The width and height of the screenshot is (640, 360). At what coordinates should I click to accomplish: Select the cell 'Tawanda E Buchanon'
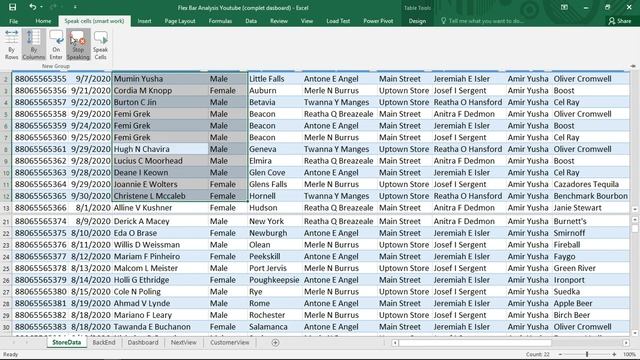tap(160, 327)
